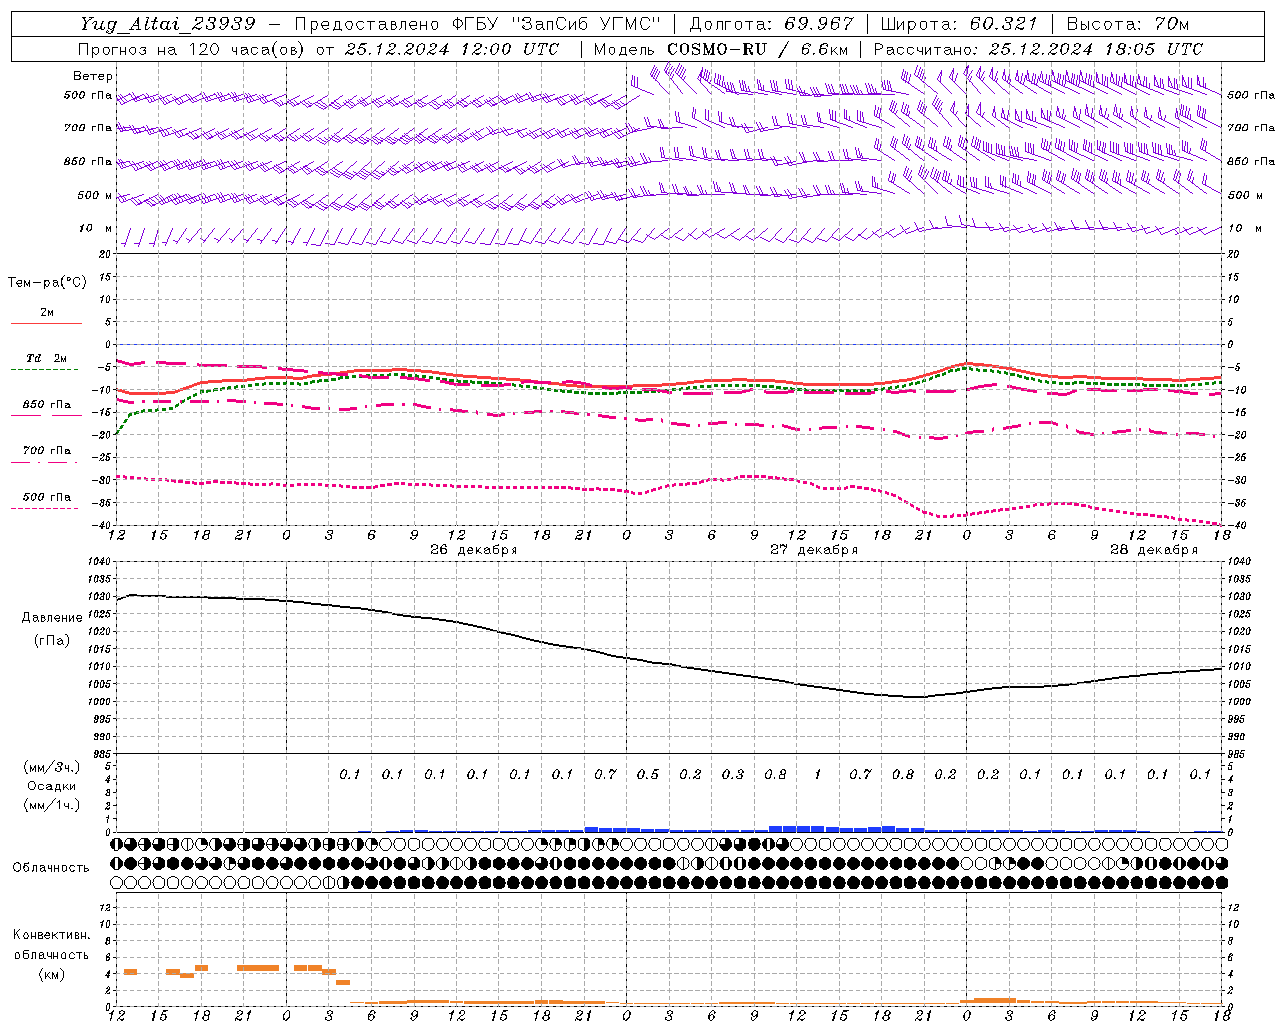Click the Рассчитано: 25.12.2024 18:05 UTC timestamp
Viewport: 1280px width, 1024px height.
tap(1038, 49)
